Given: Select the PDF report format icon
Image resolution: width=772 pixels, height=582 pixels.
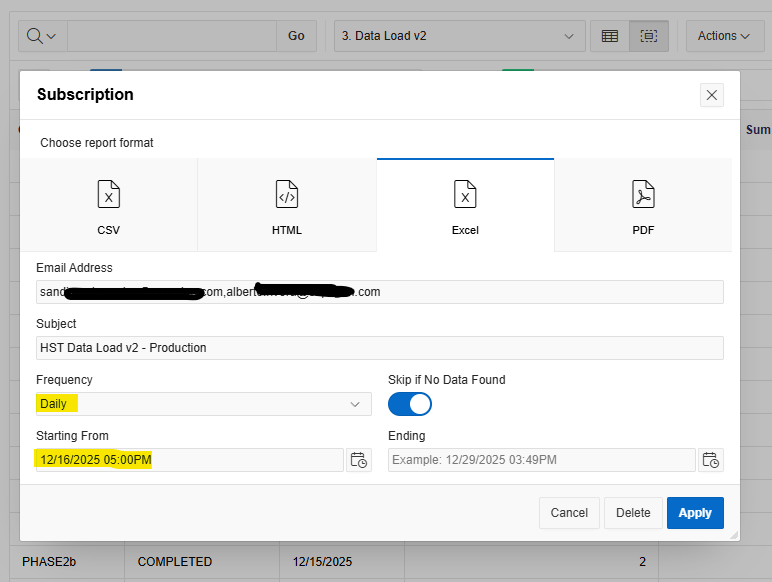Looking at the screenshot, I should pos(643,194).
